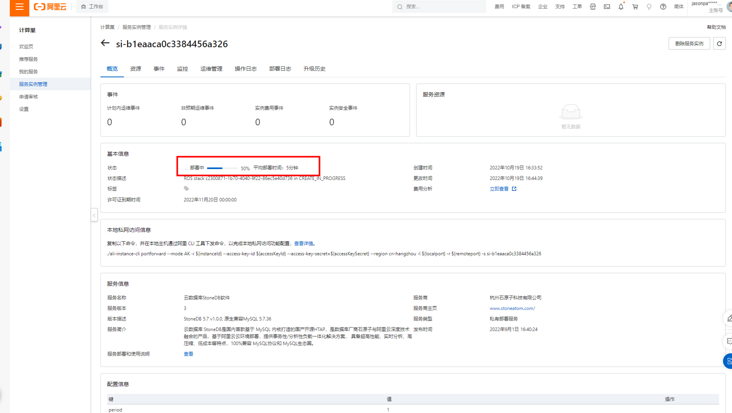Viewport: 732px width, 413px height.
Task: Click the 服务实例管理 breadcrumb
Action: tap(136, 27)
